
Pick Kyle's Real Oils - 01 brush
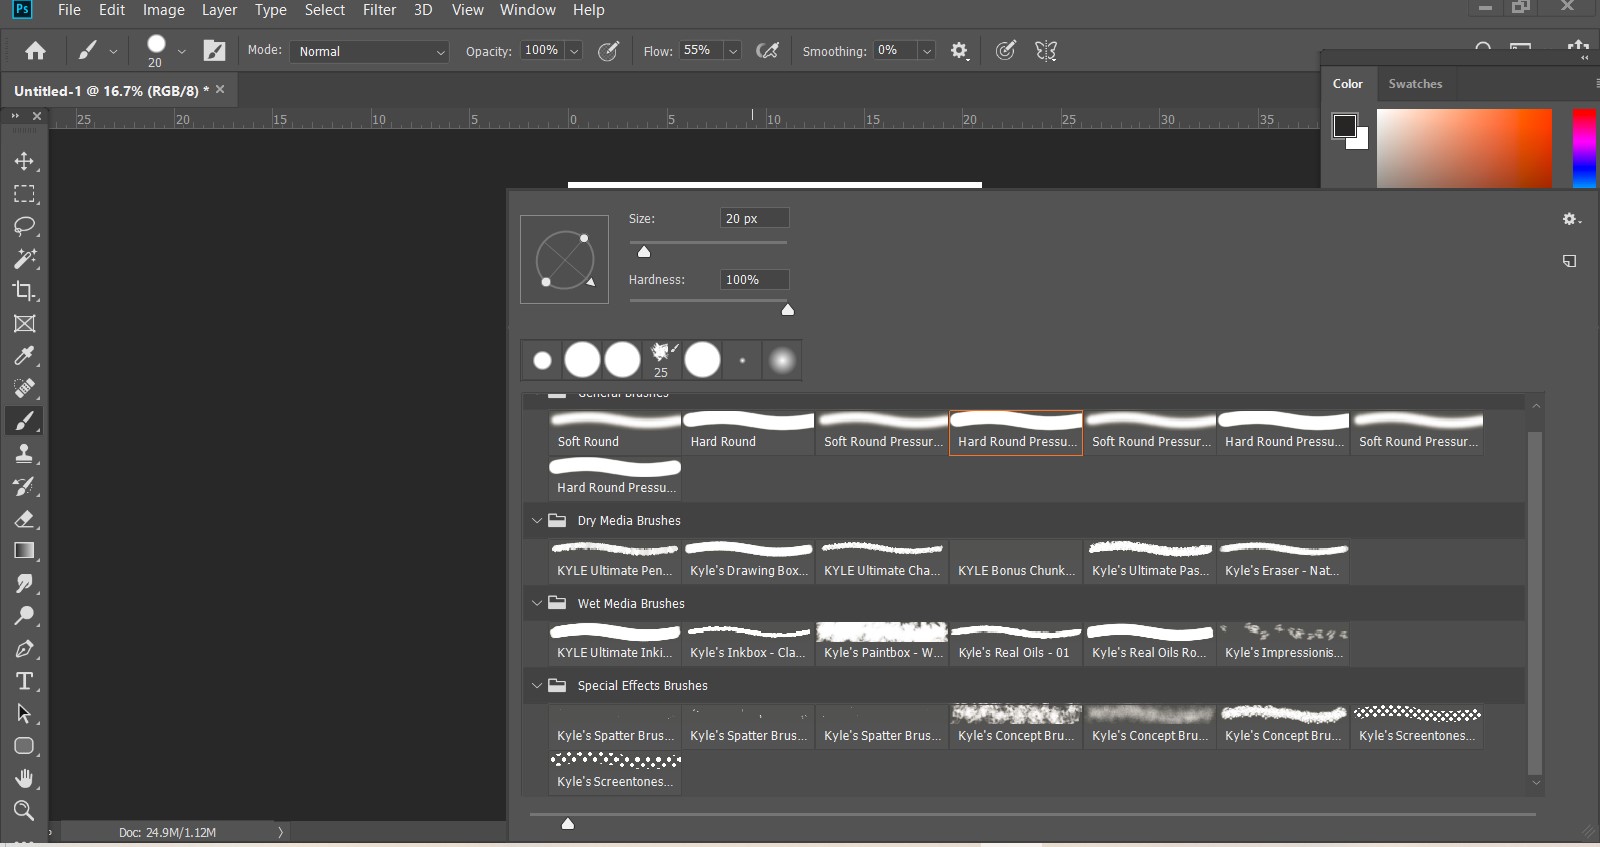point(1015,642)
